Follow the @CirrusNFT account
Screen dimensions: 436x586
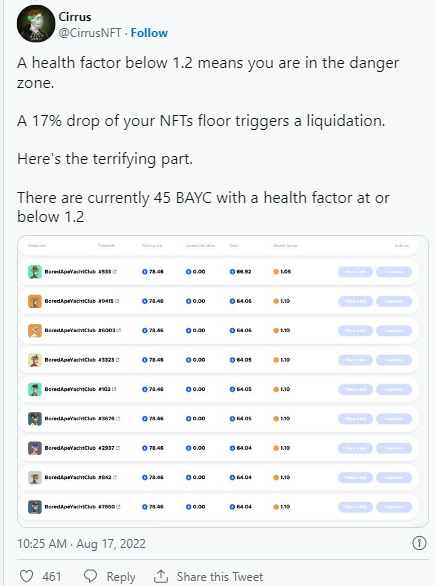[x=149, y=33]
